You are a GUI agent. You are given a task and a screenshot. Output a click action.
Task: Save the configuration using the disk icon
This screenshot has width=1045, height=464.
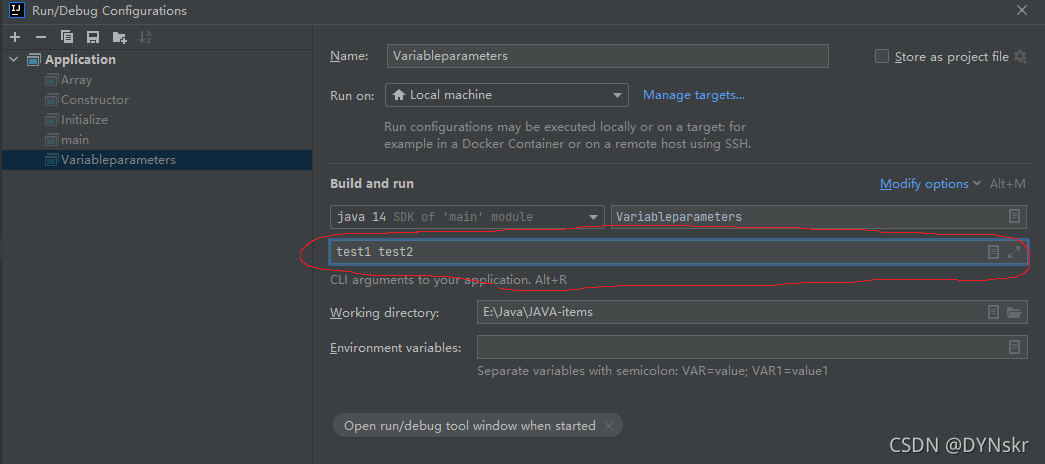tap(93, 37)
